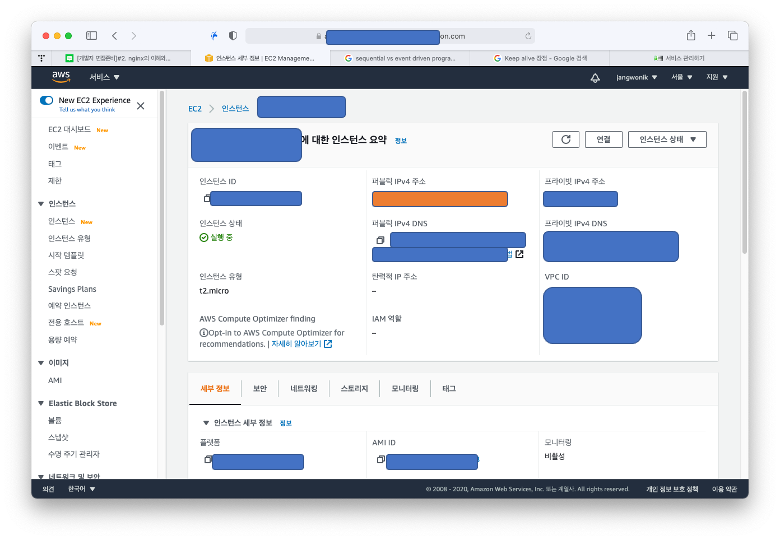
Task: Open Savings Plans in sidebar
Action: [72, 289]
